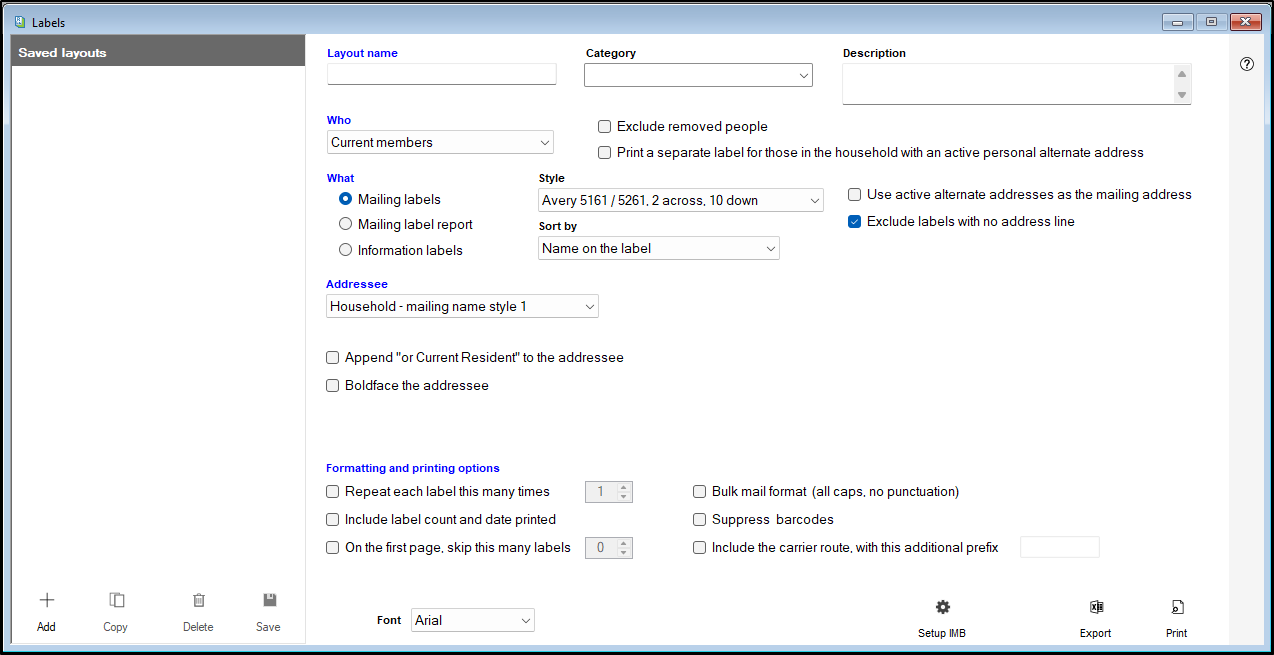Open the help question mark icon
1274x655 pixels.
click(1246, 64)
